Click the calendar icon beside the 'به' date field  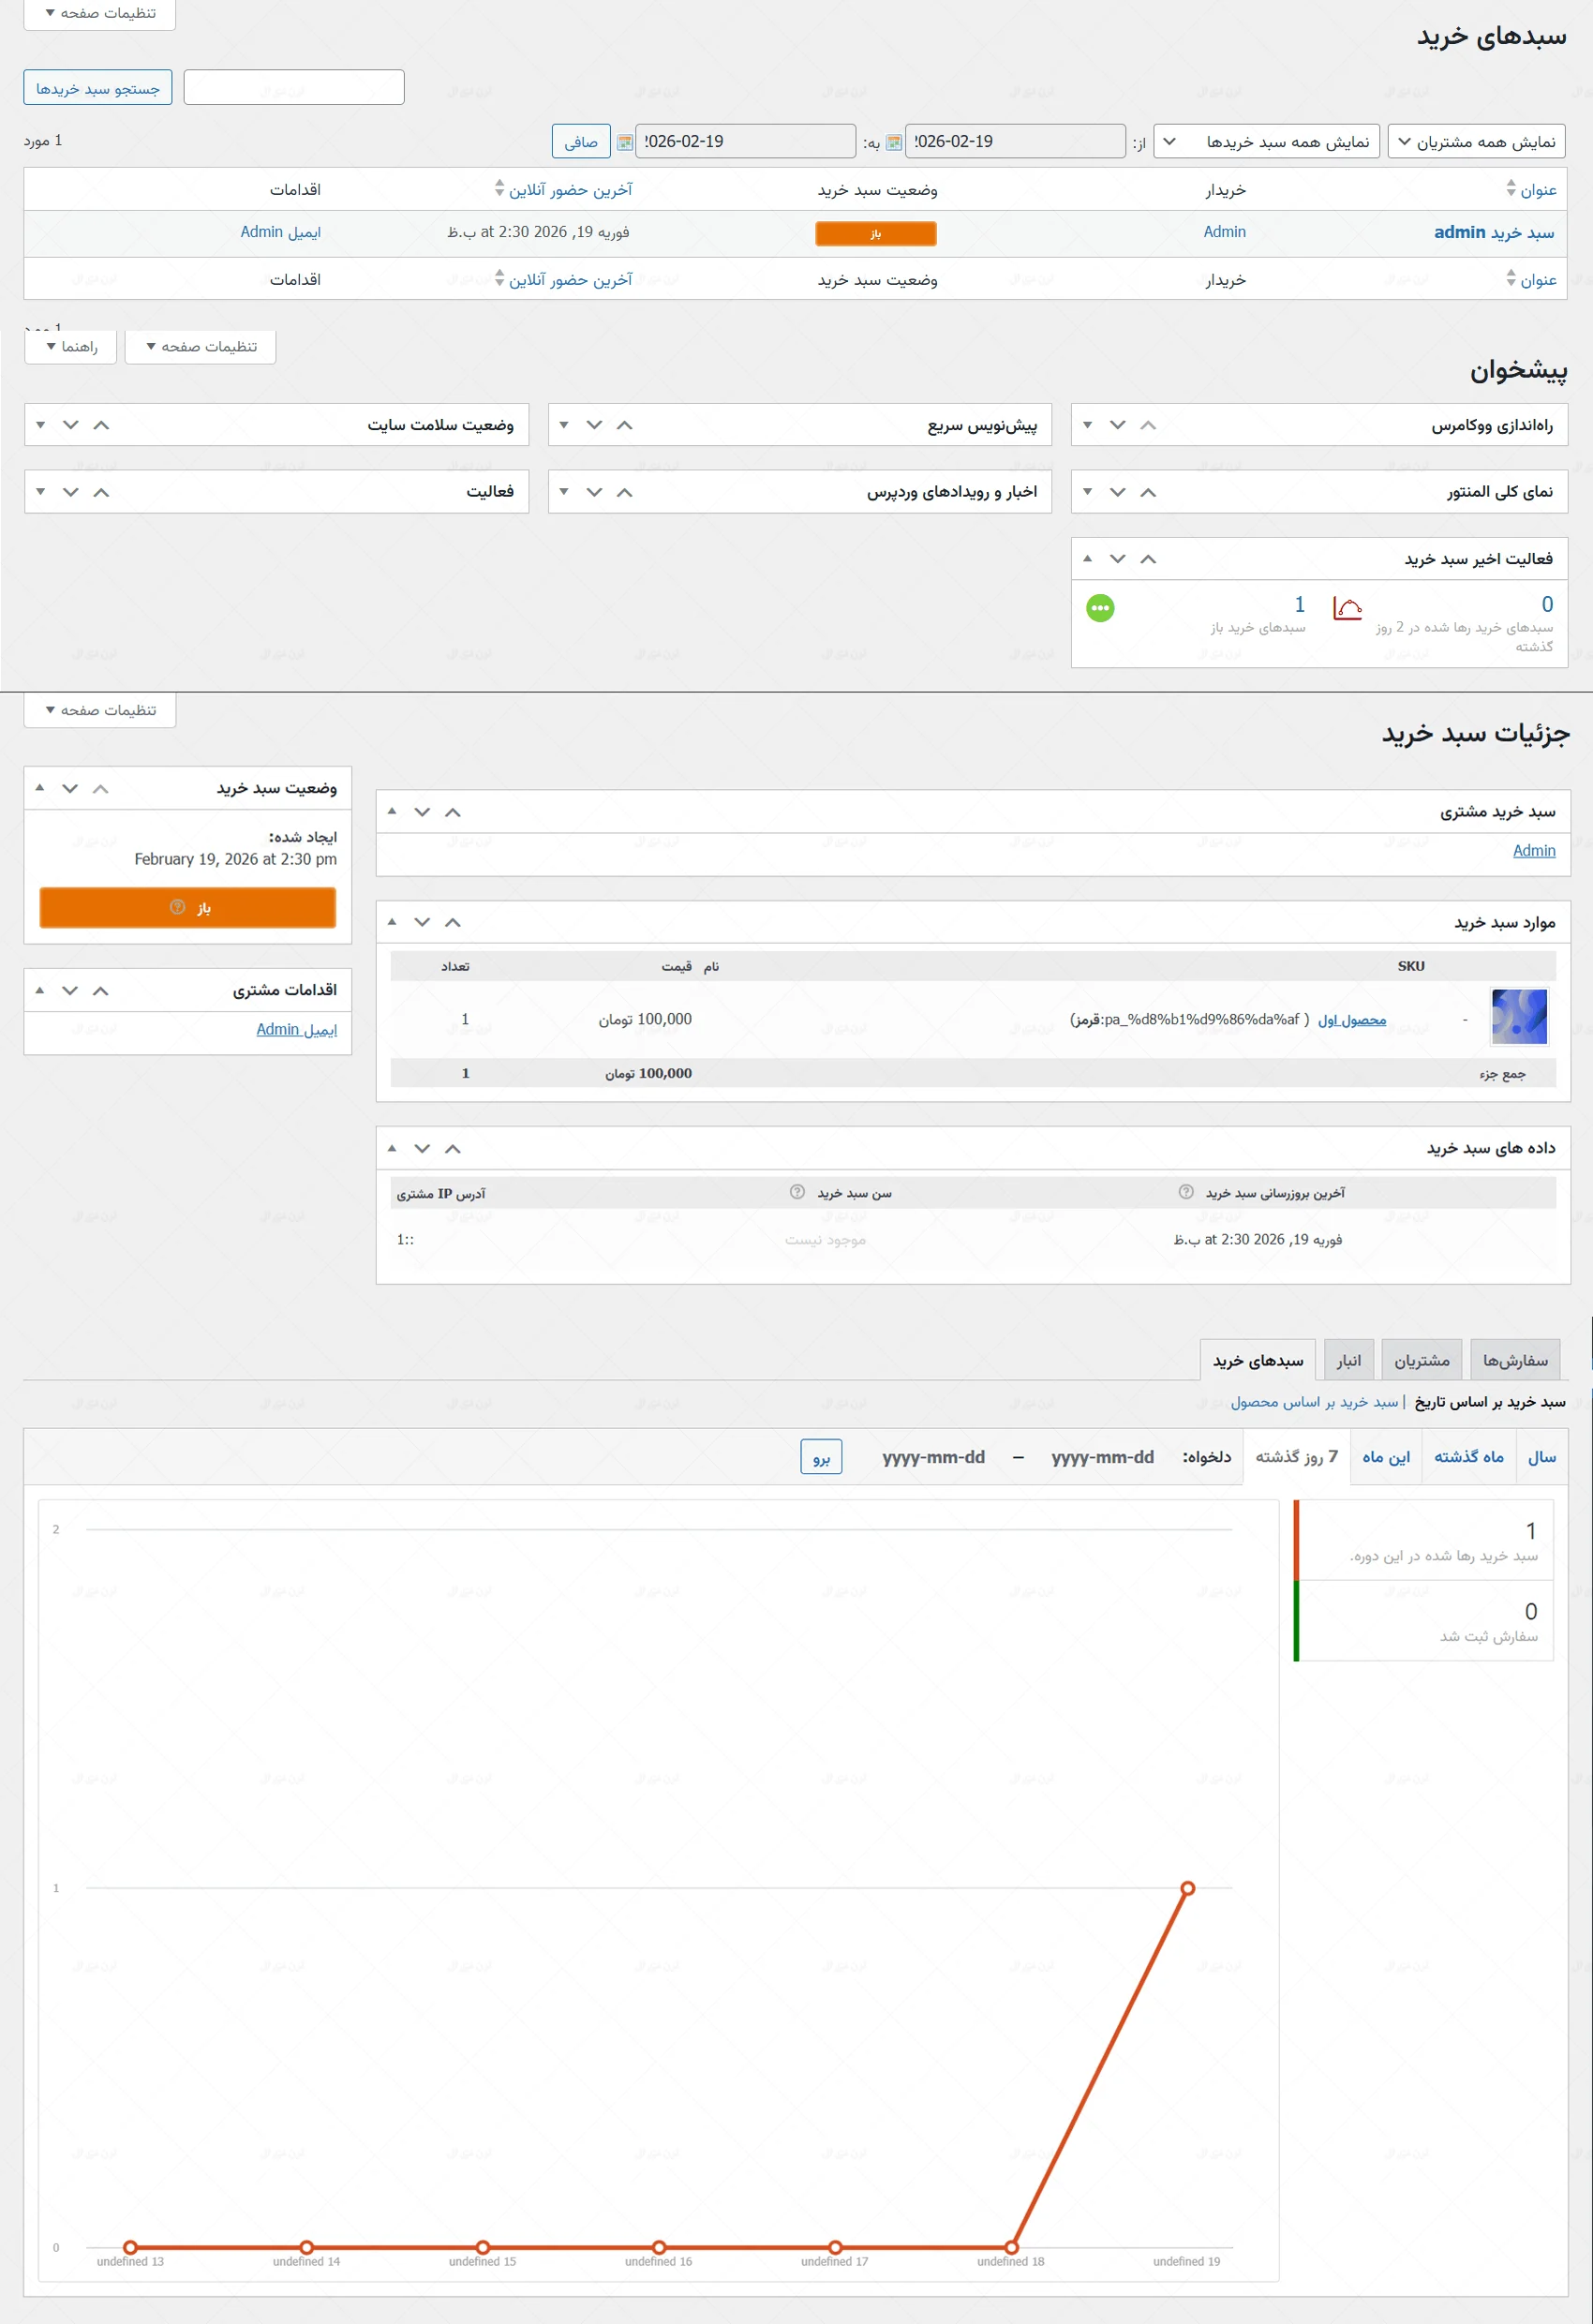coord(624,142)
